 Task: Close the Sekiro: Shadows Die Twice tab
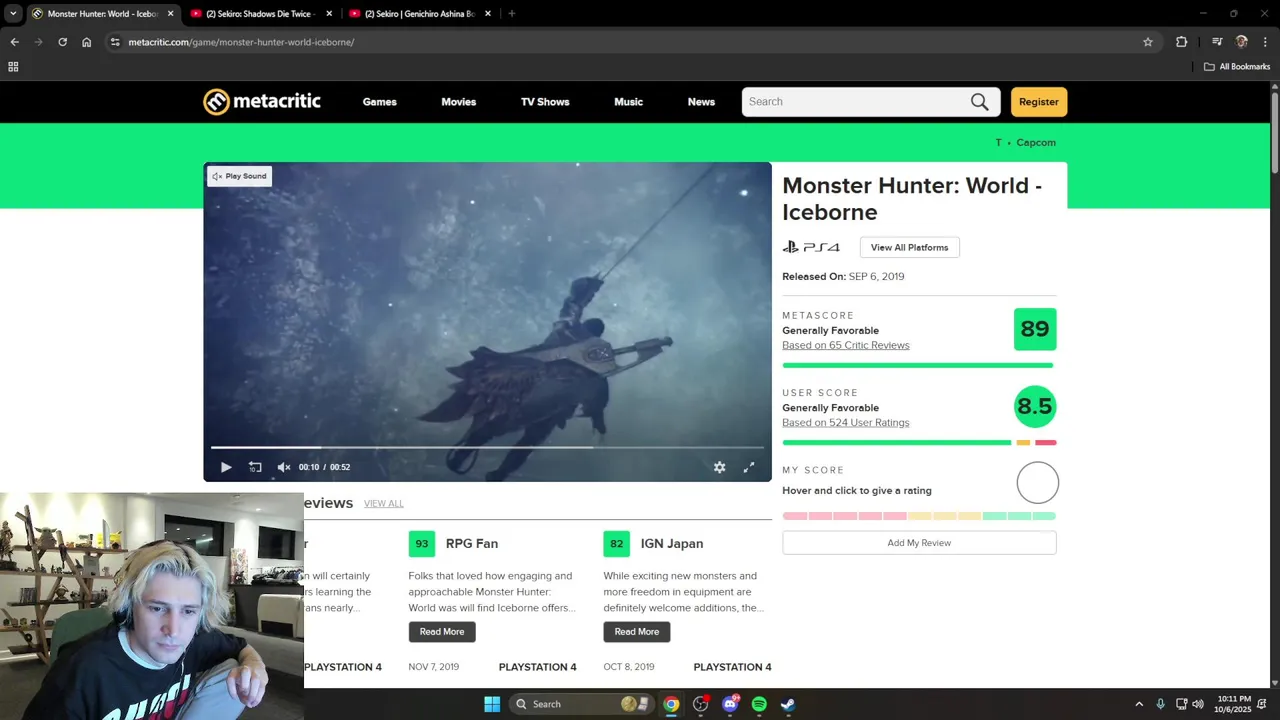tap(329, 14)
